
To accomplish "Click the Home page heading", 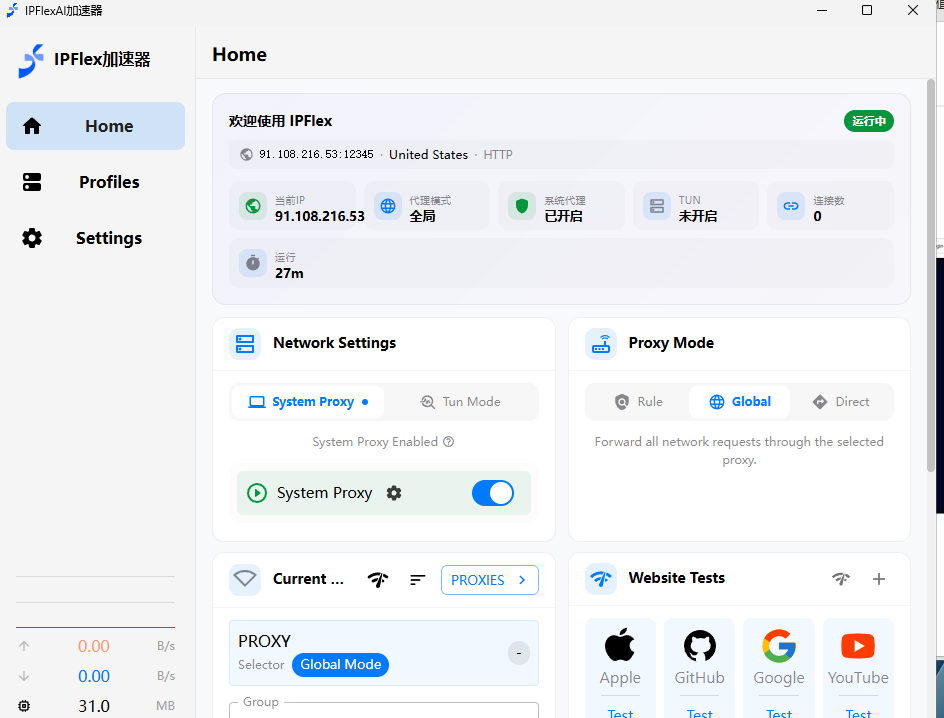I will pyautogui.click(x=240, y=54).
